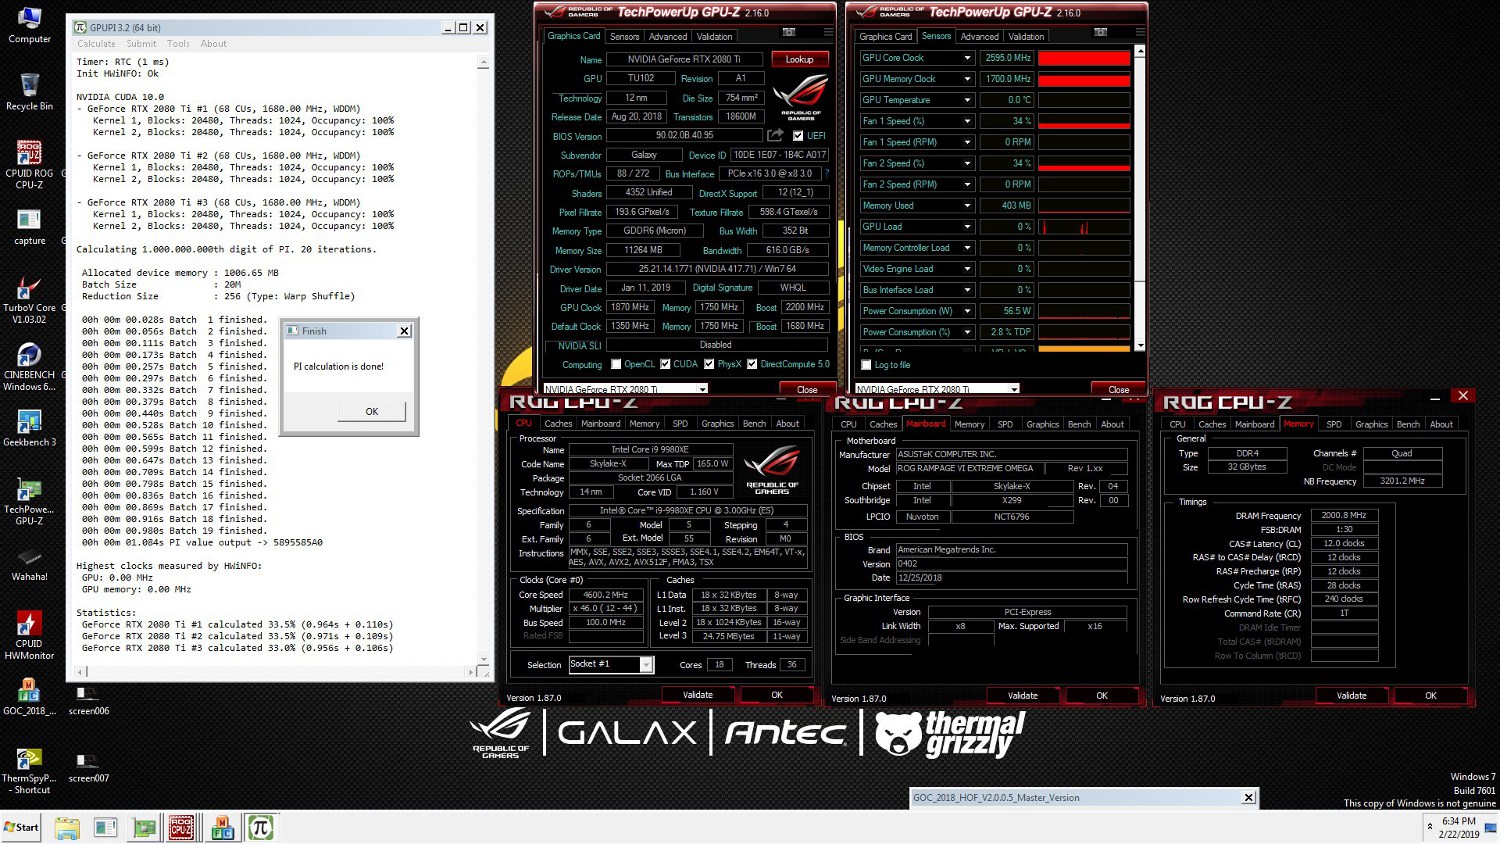1500x844 pixels.
Task: Click the Bus Interface question mark icon
Action: pyautogui.click(x=827, y=173)
